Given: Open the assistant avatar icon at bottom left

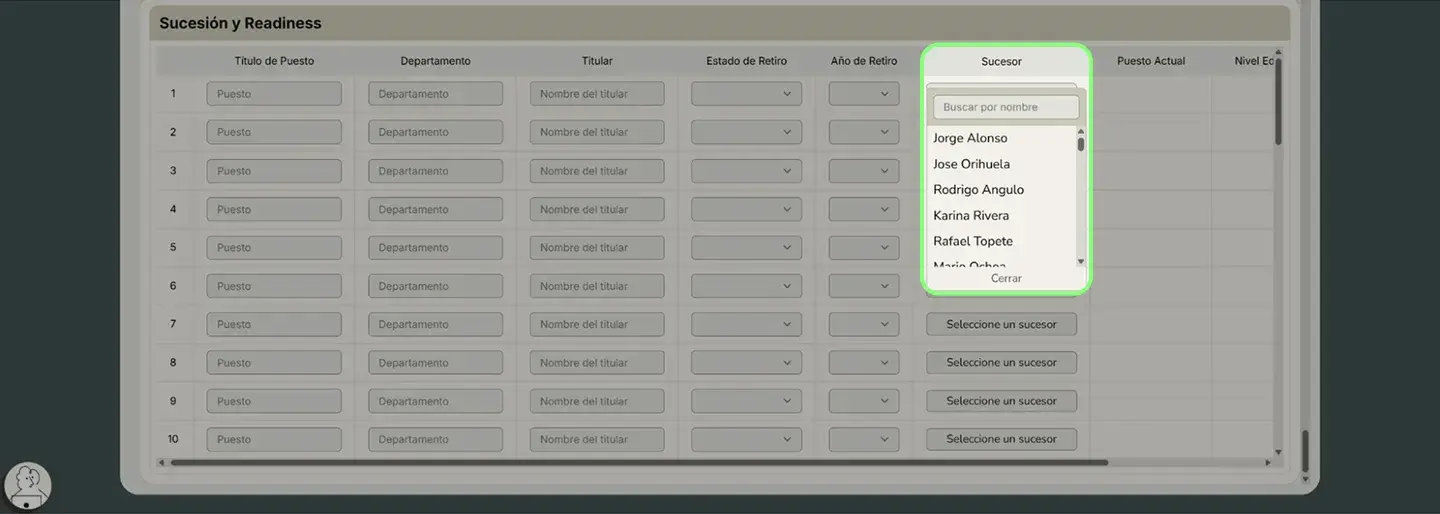Looking at the screenshot, I should (x=28, y=487).
